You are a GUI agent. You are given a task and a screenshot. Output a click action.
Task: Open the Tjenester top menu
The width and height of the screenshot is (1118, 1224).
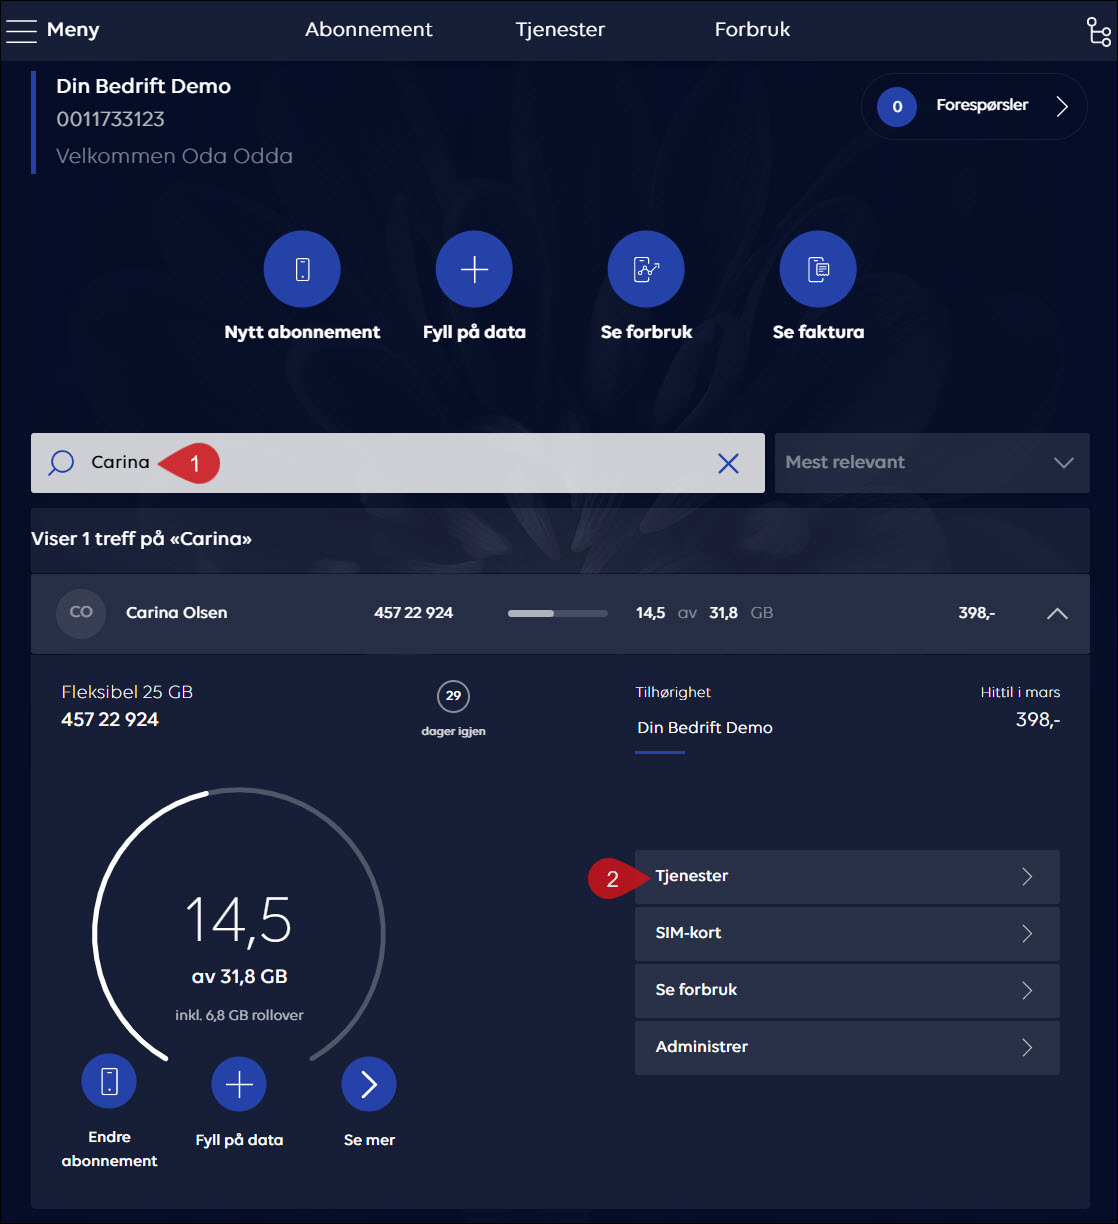click(x=560, y=30)
